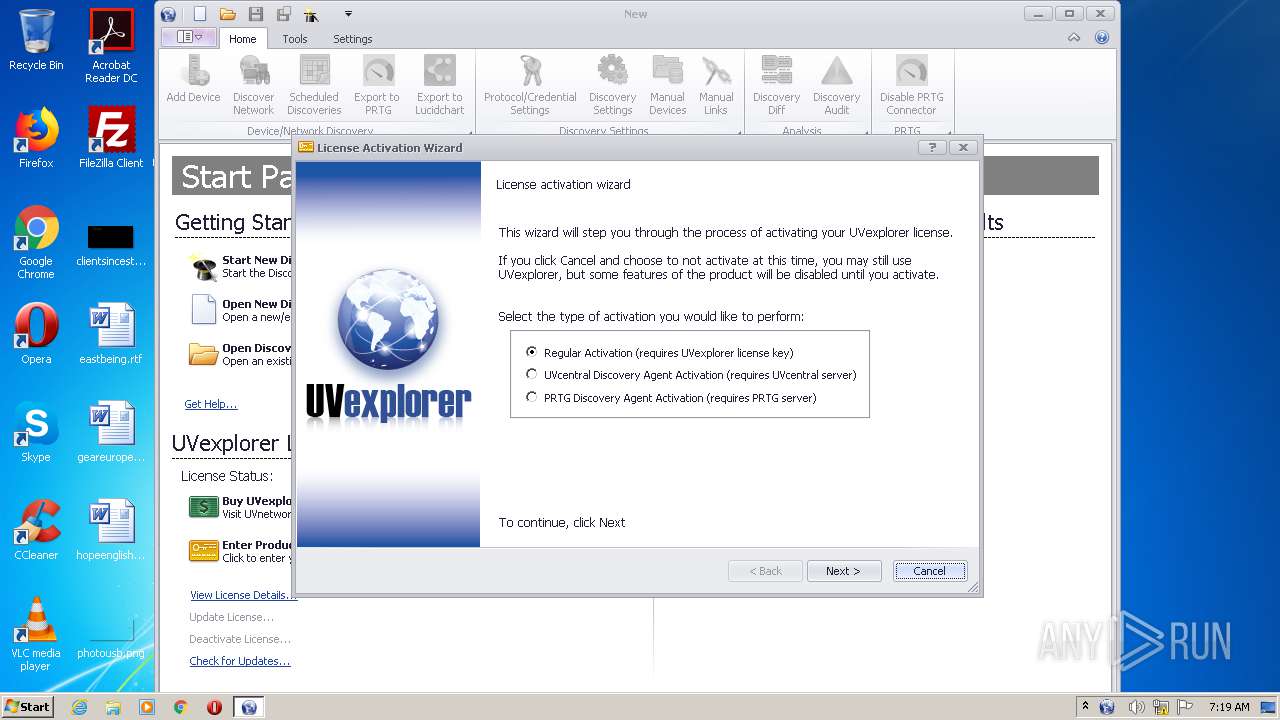Click the Buy UVexplorer dollar icon
Viewport: 1280px width, 720px height.
pyautogui.click(x=203, y=507)
